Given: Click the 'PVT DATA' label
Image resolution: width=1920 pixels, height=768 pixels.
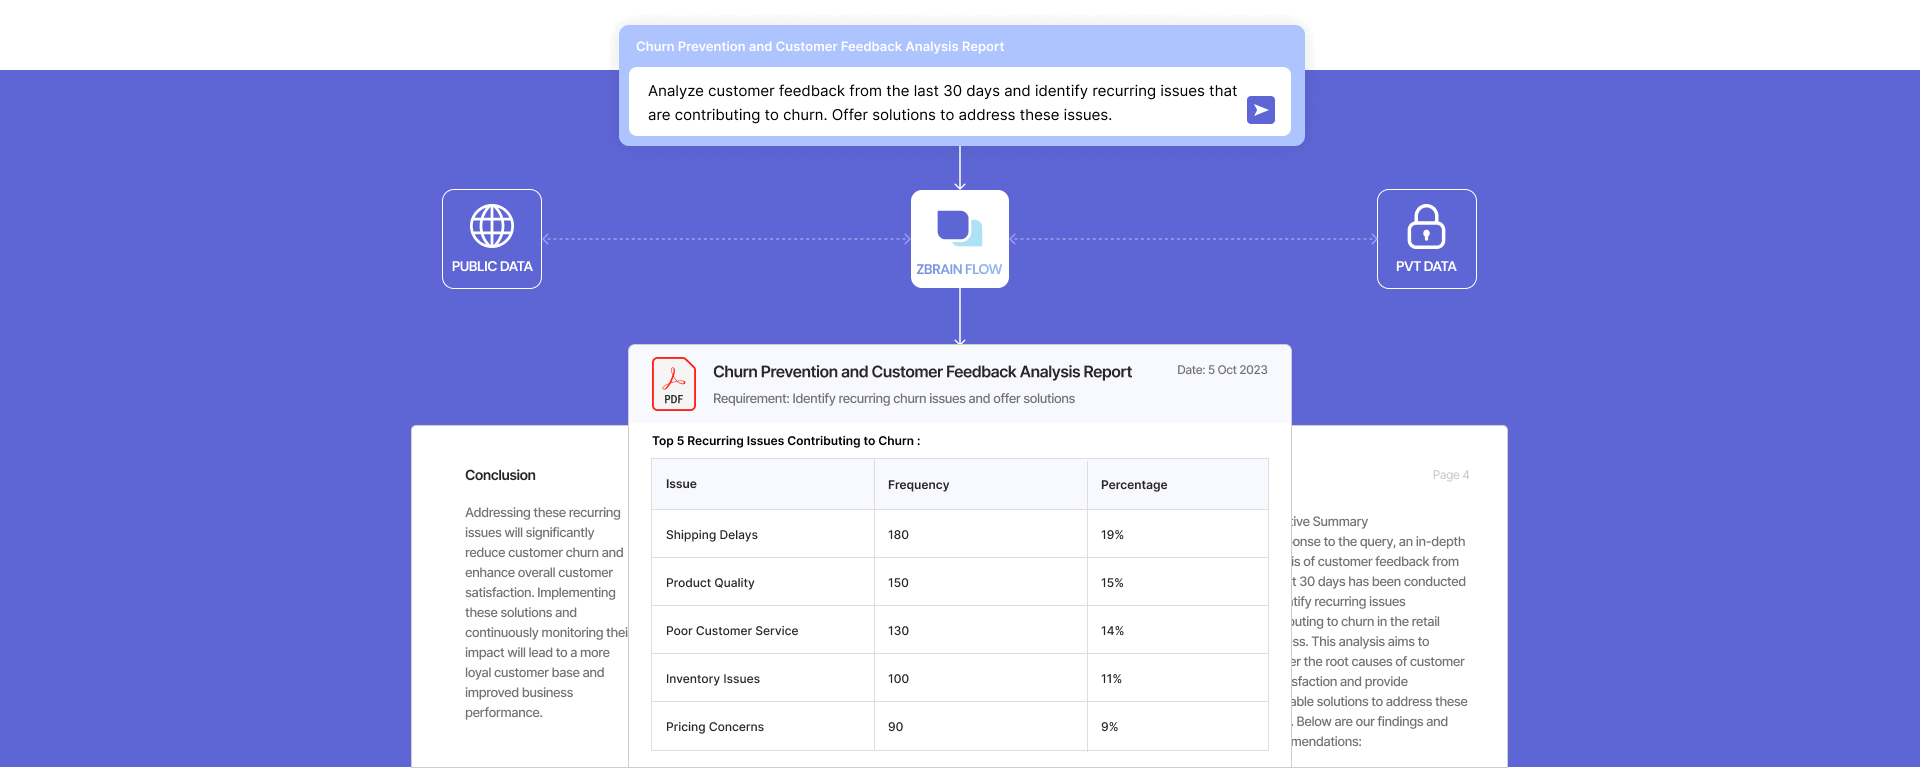Looking at the screenshot, I should click(1426, 267).
